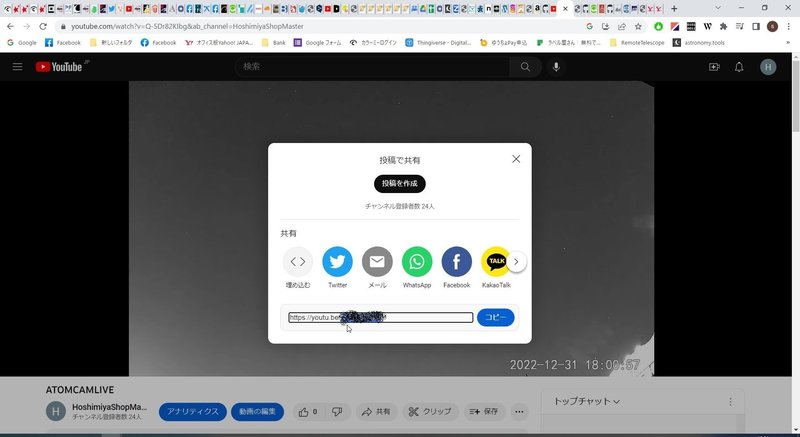Click the video title ATOMCAMLIVE
This screenshot has width=800, height=437.
pos(80,390)
